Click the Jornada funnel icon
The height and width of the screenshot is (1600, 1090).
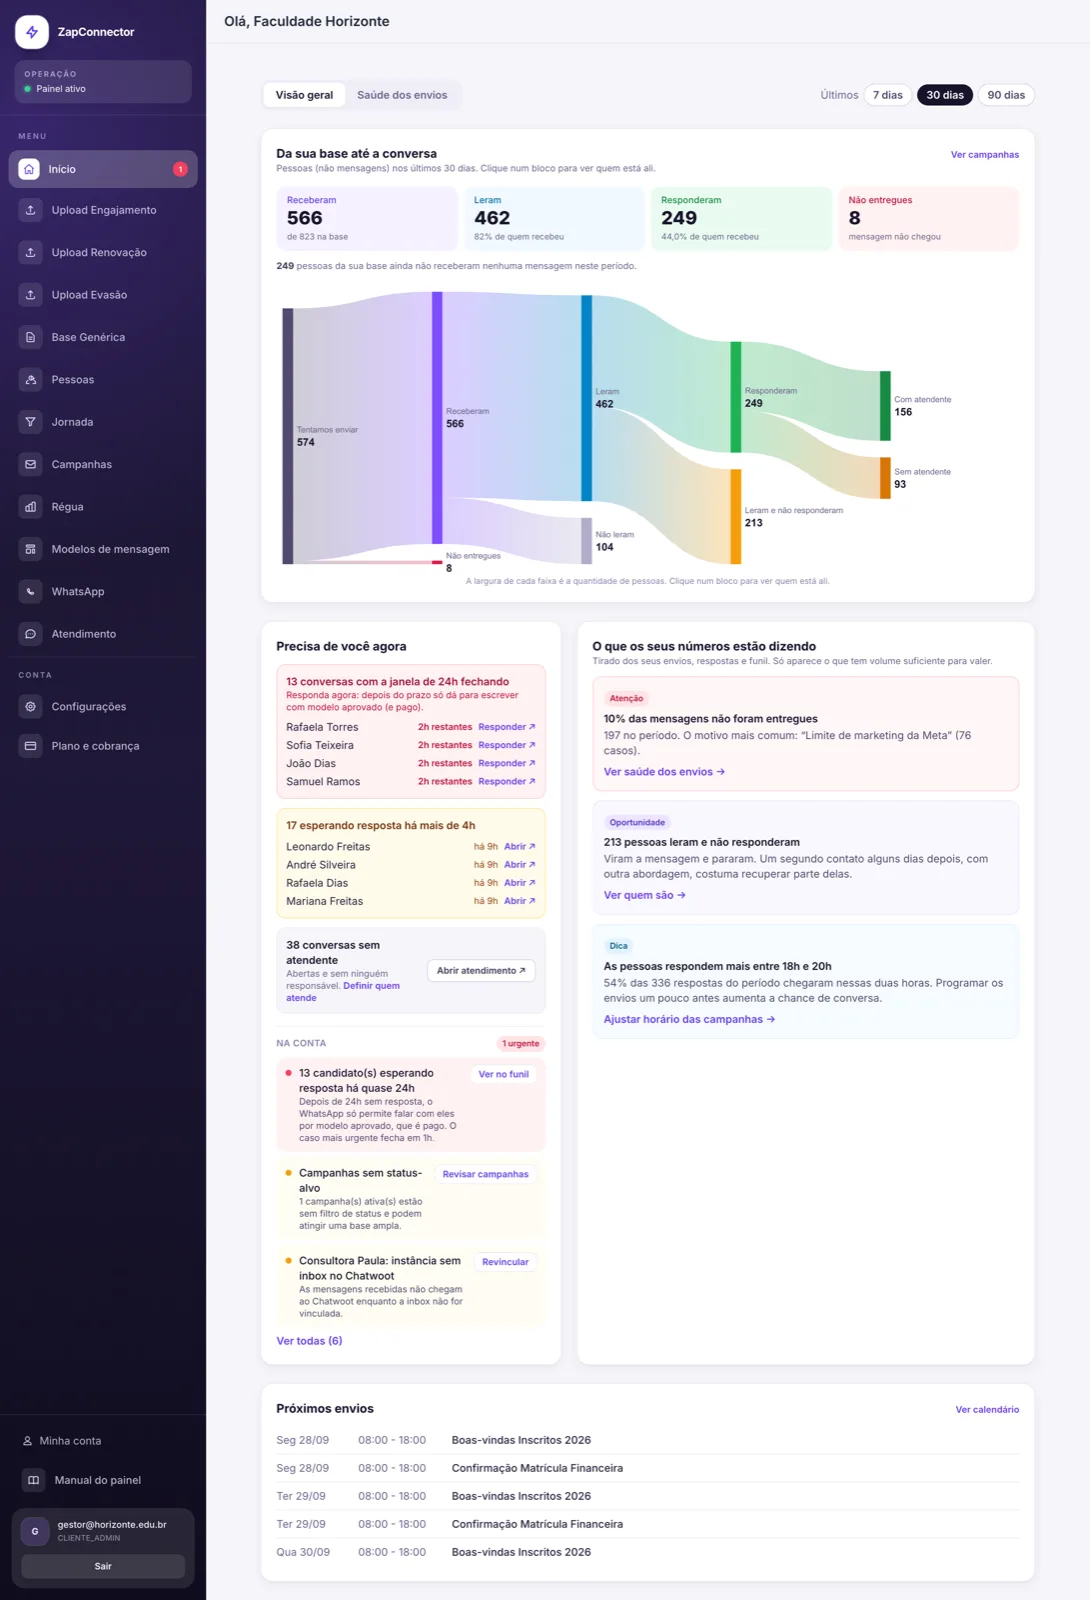click(x=30, y=422)
